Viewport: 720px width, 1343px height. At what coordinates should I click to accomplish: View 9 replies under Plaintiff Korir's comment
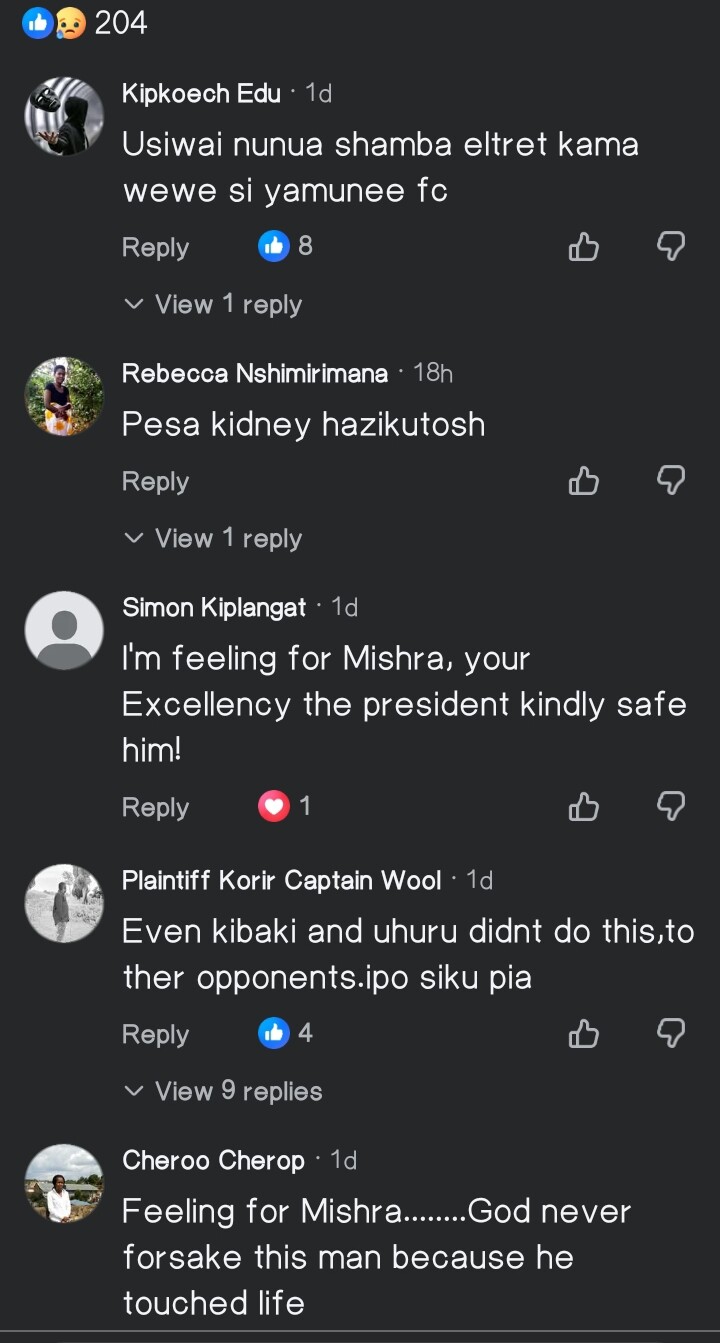(x=223, y=1091)
